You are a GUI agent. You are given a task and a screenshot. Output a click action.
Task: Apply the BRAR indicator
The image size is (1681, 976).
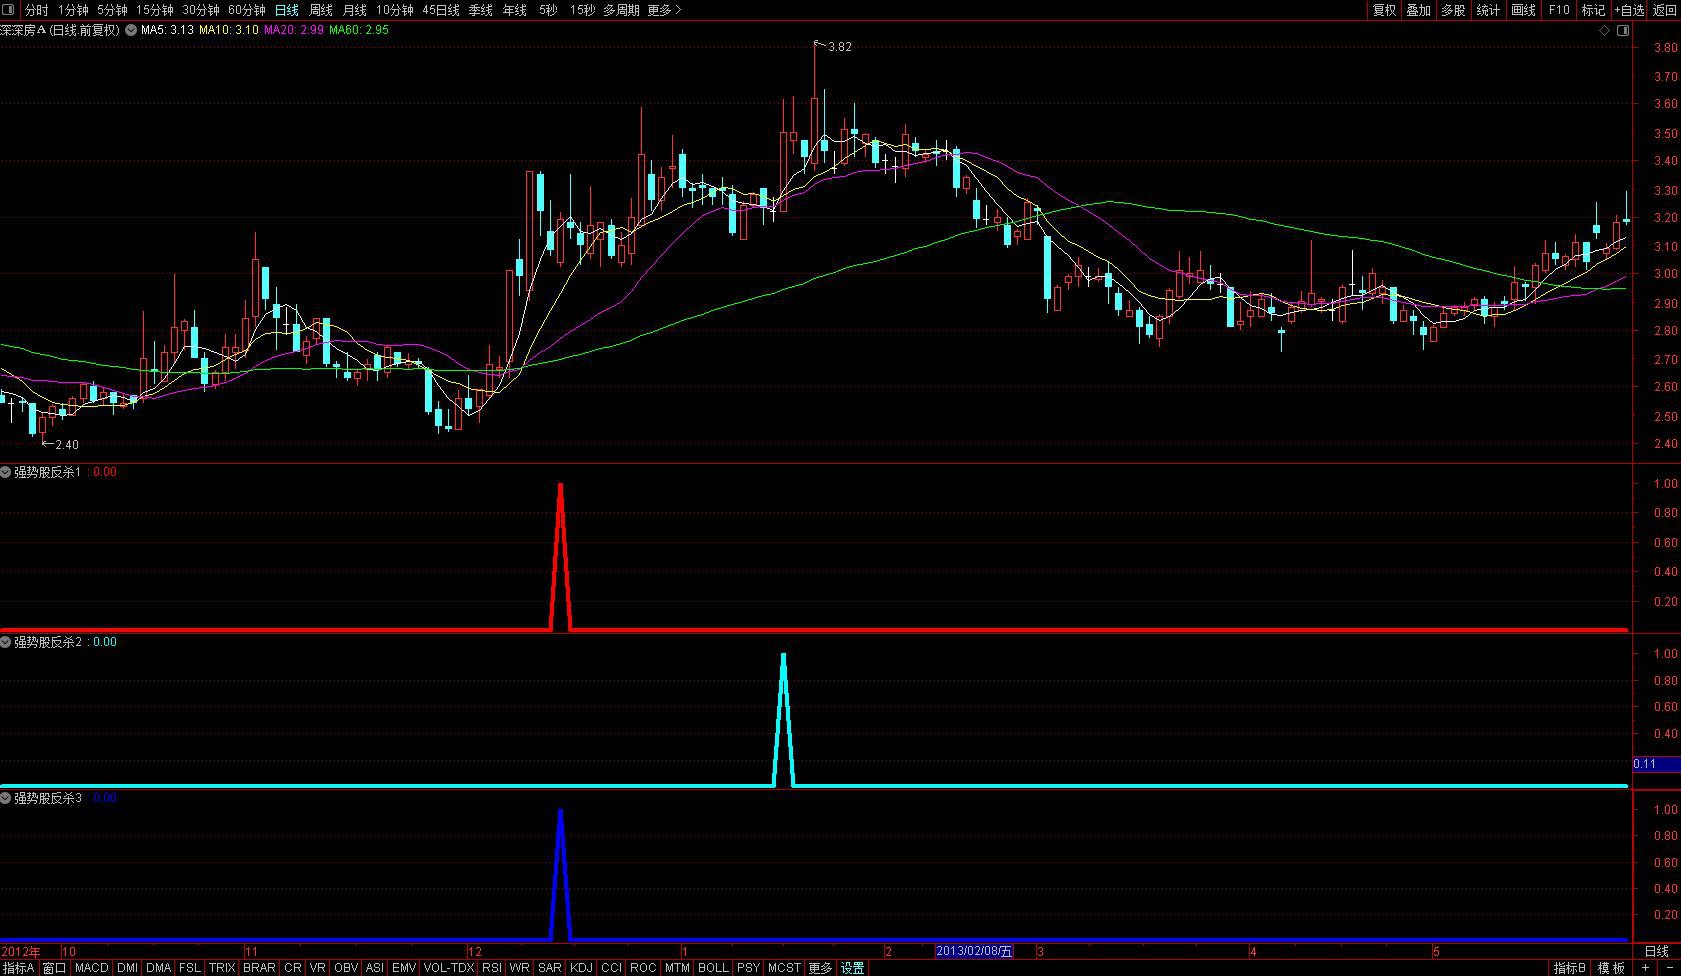[x=259, y=968]
